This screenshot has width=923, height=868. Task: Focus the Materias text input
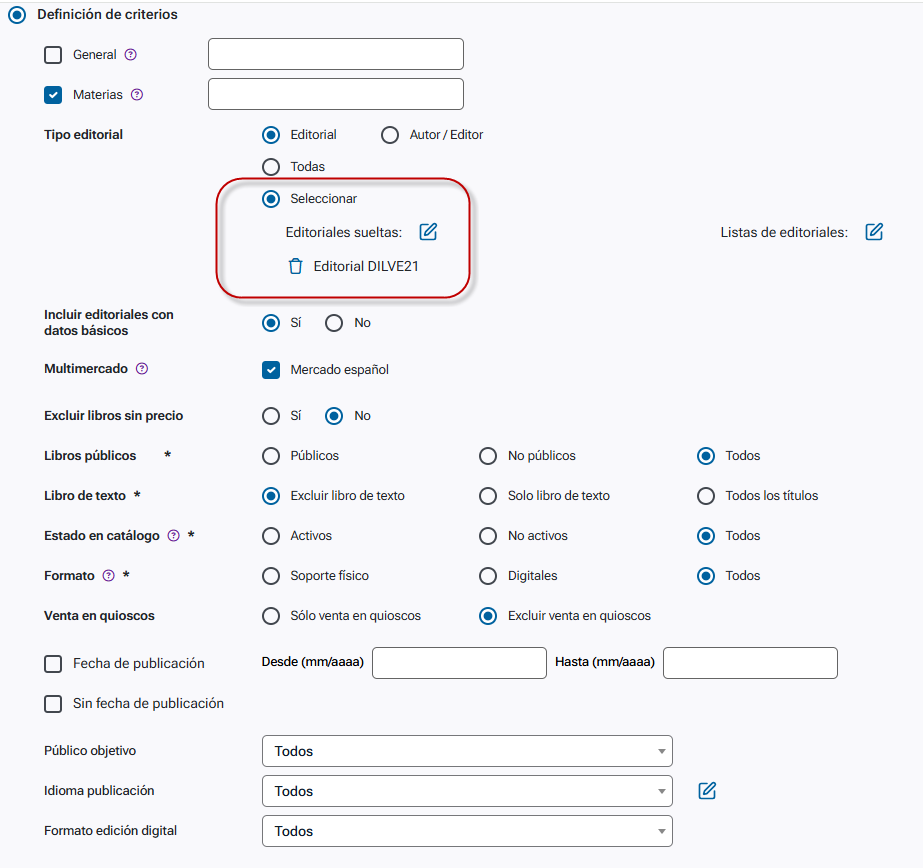tap(336, 94)
